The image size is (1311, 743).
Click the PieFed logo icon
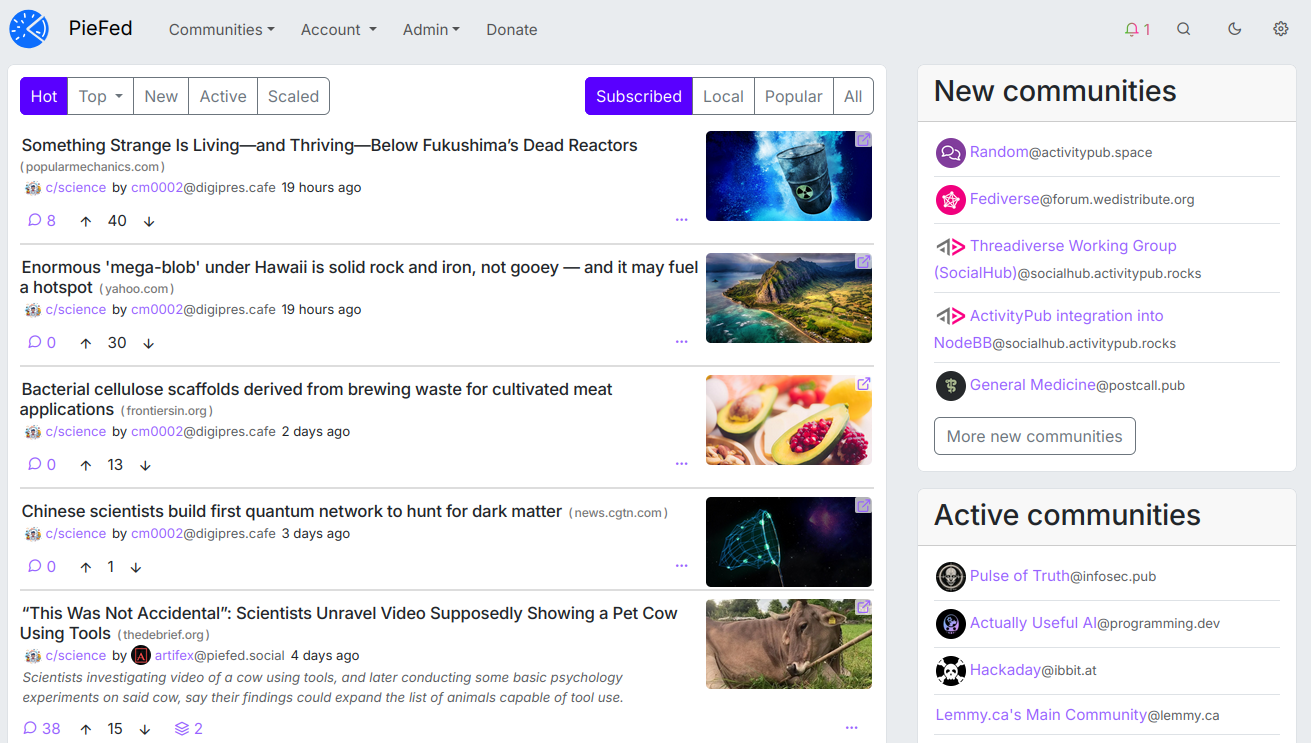pos(29,30)
